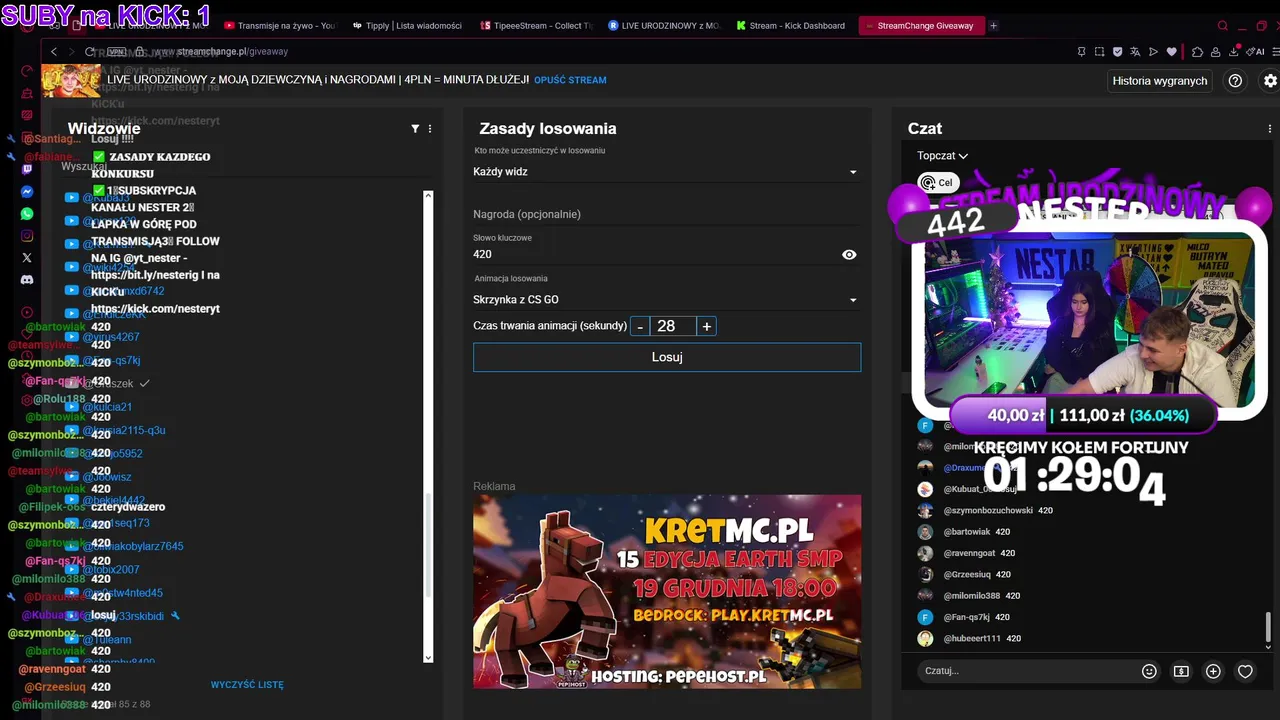Select the 'StreamChange Giveaway' tab
Image resolution: width=1280 pixels, height=720 pixels.
[x=921, y=26]
